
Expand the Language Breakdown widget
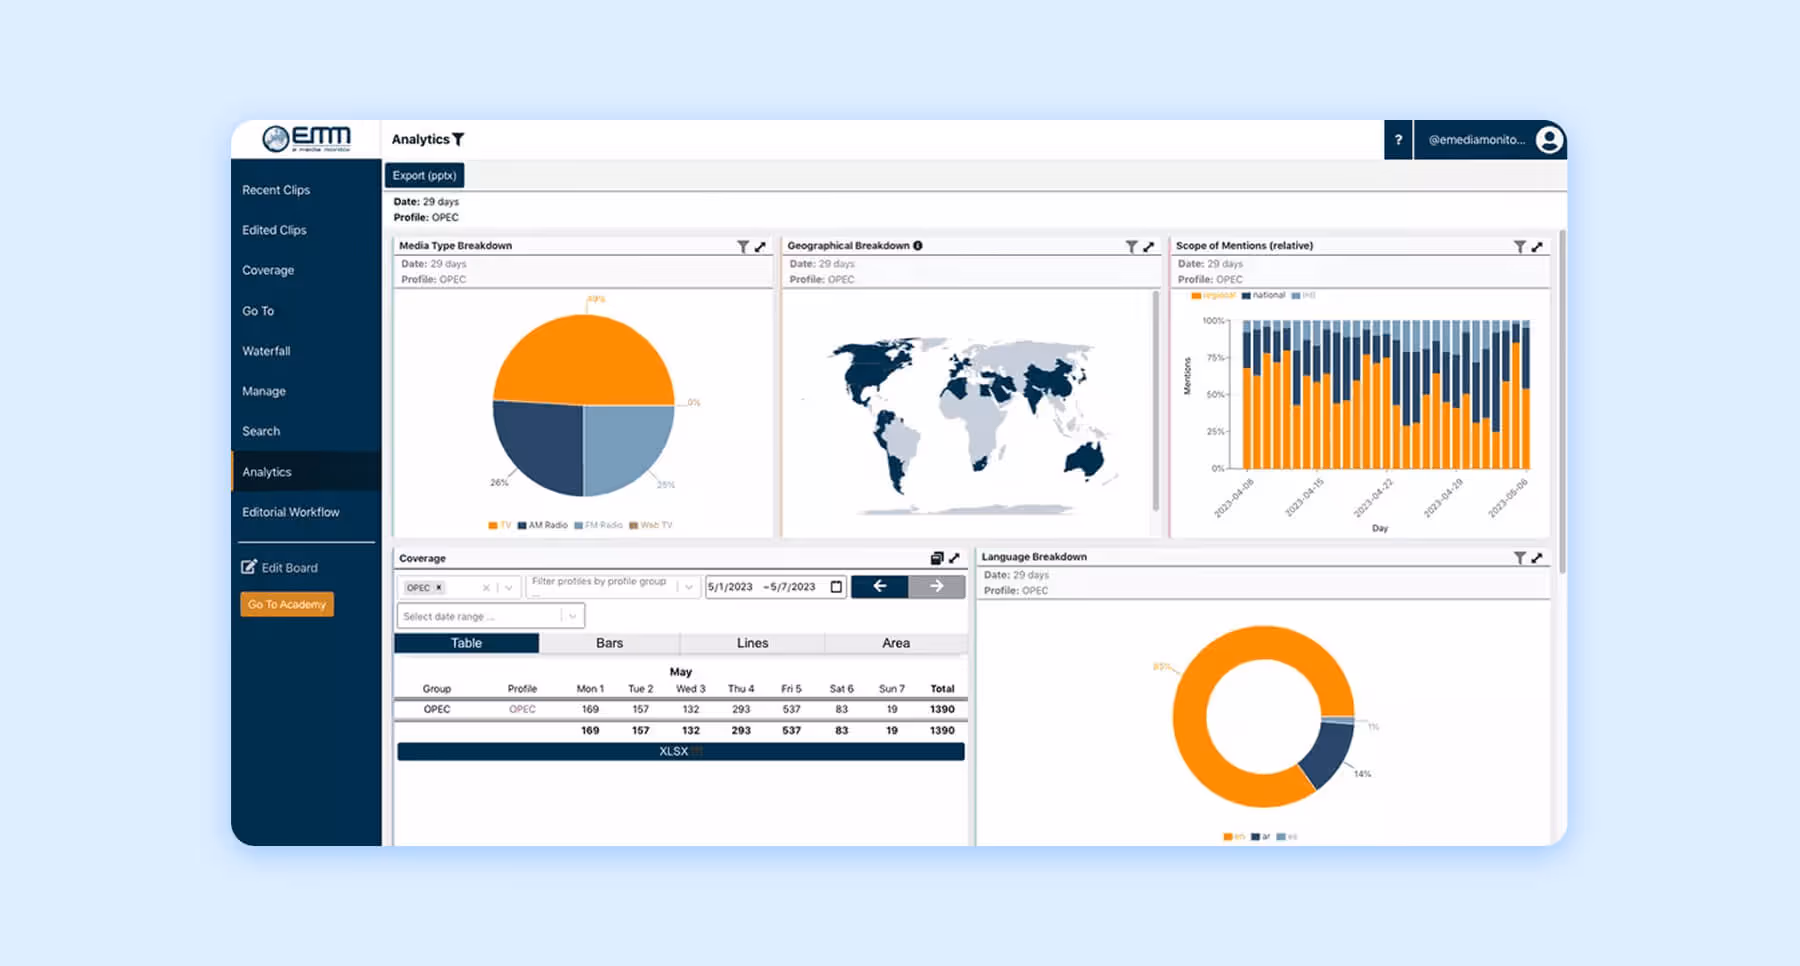tap(1537, 558)
